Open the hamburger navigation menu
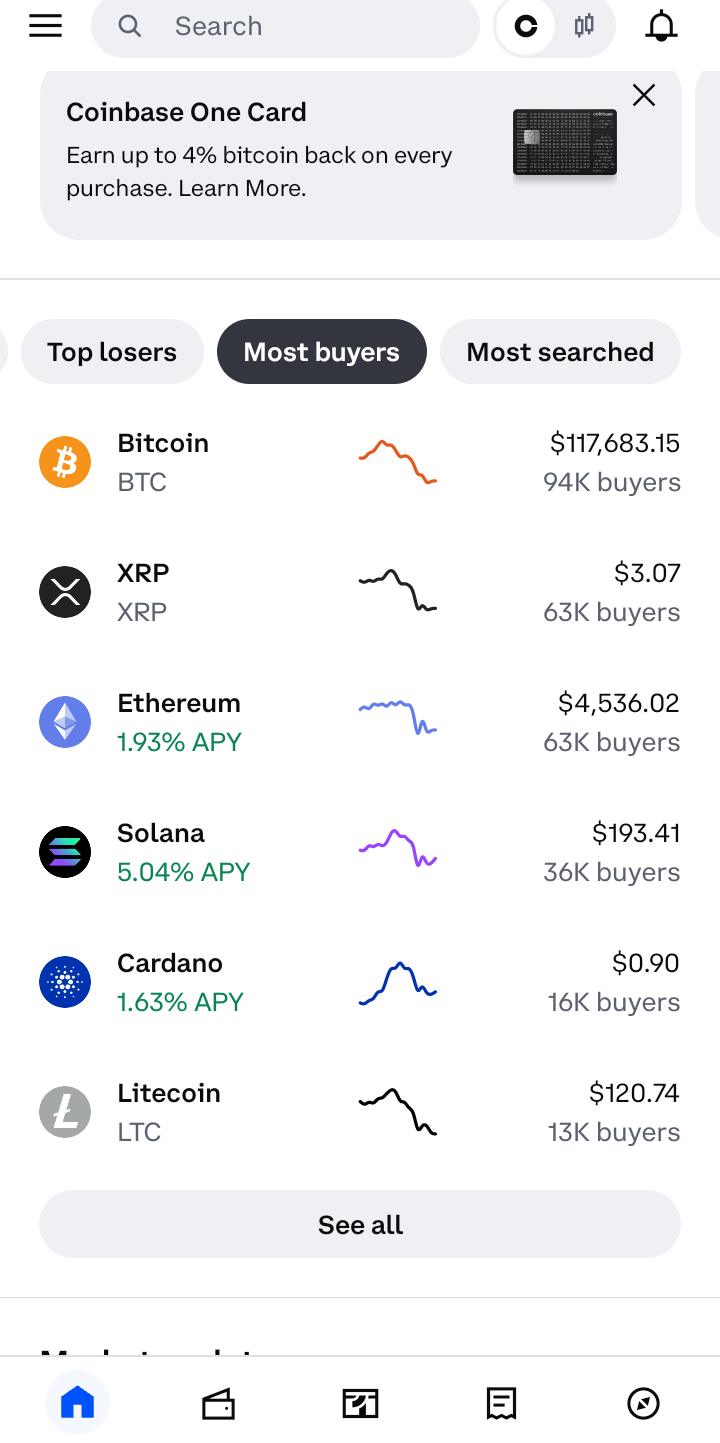The width and height of the screenshot is (720, 1443). tap(46, 26)
